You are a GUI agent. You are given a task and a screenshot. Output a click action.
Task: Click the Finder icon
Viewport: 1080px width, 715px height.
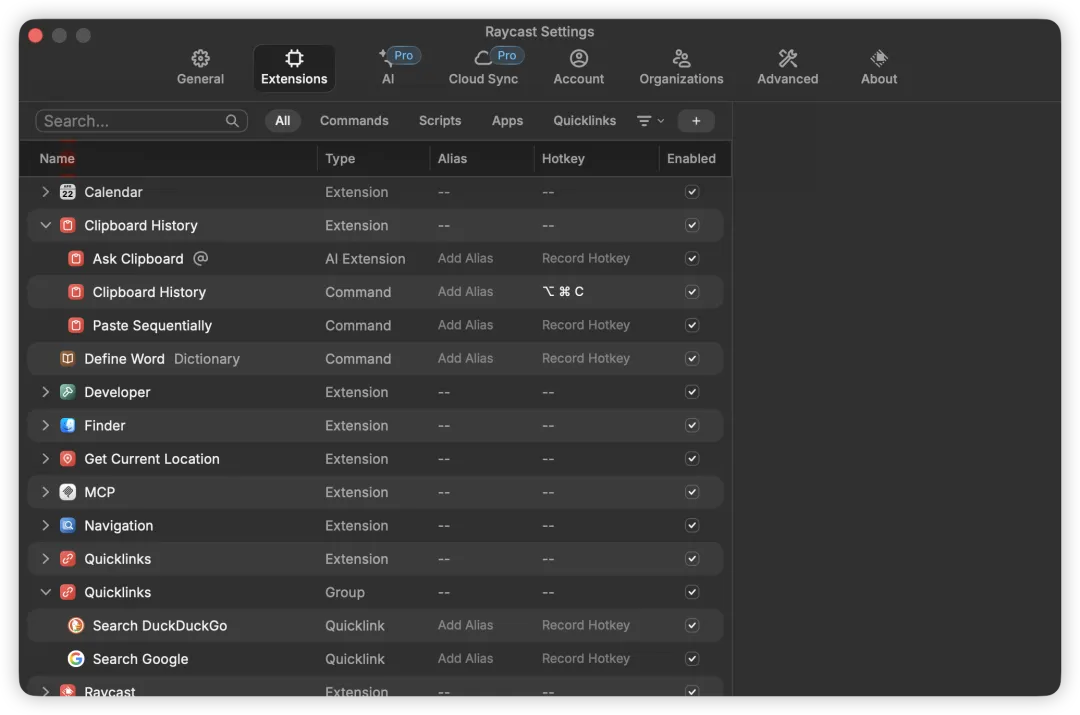(68, 425)
